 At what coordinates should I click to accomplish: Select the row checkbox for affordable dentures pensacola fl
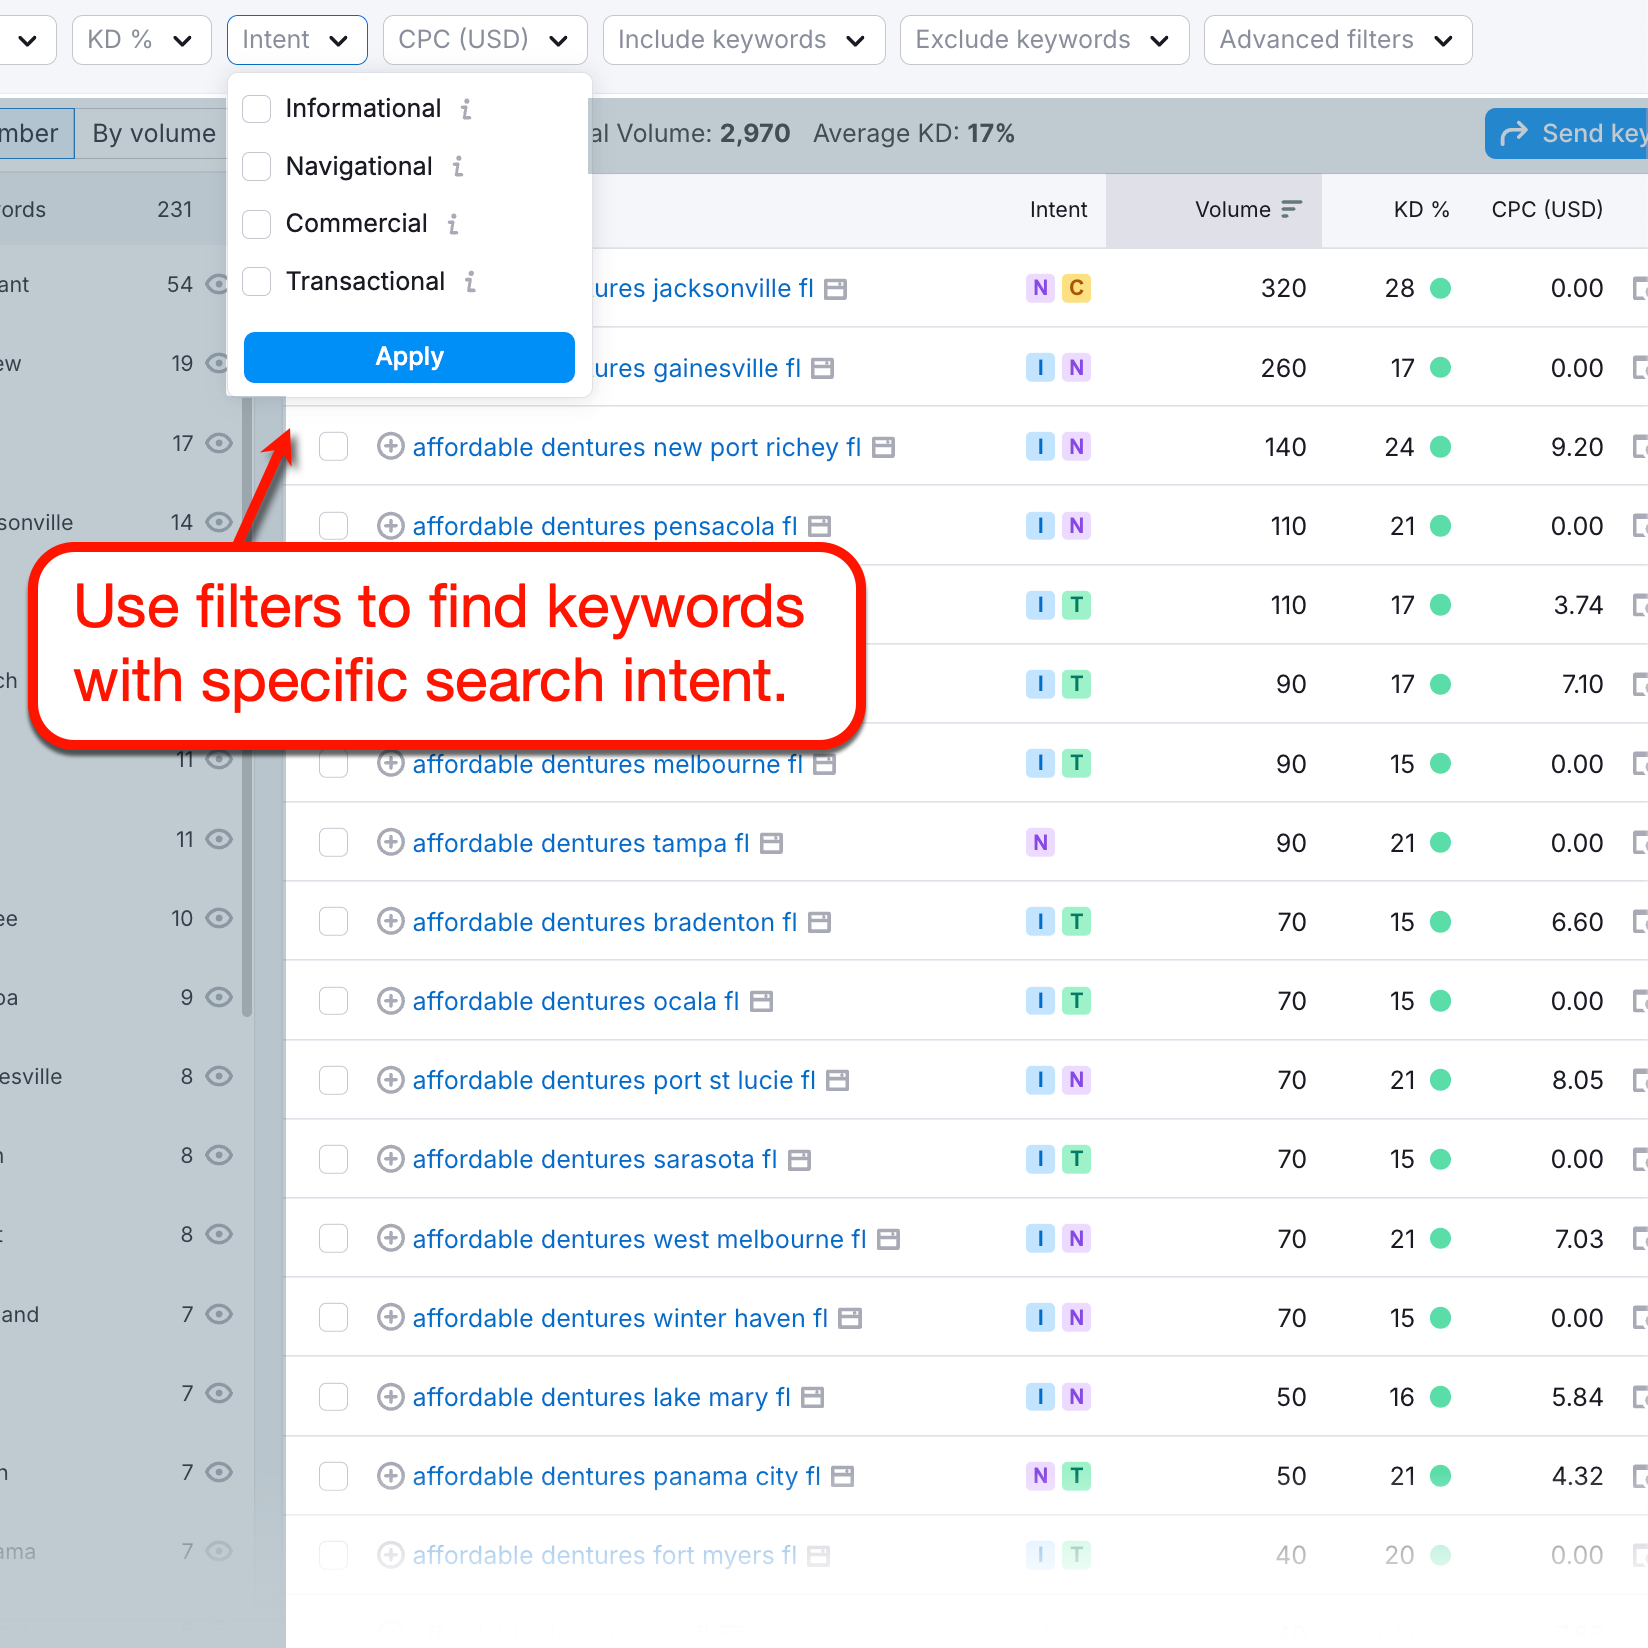pyautogui.click(x=333, y=525)
